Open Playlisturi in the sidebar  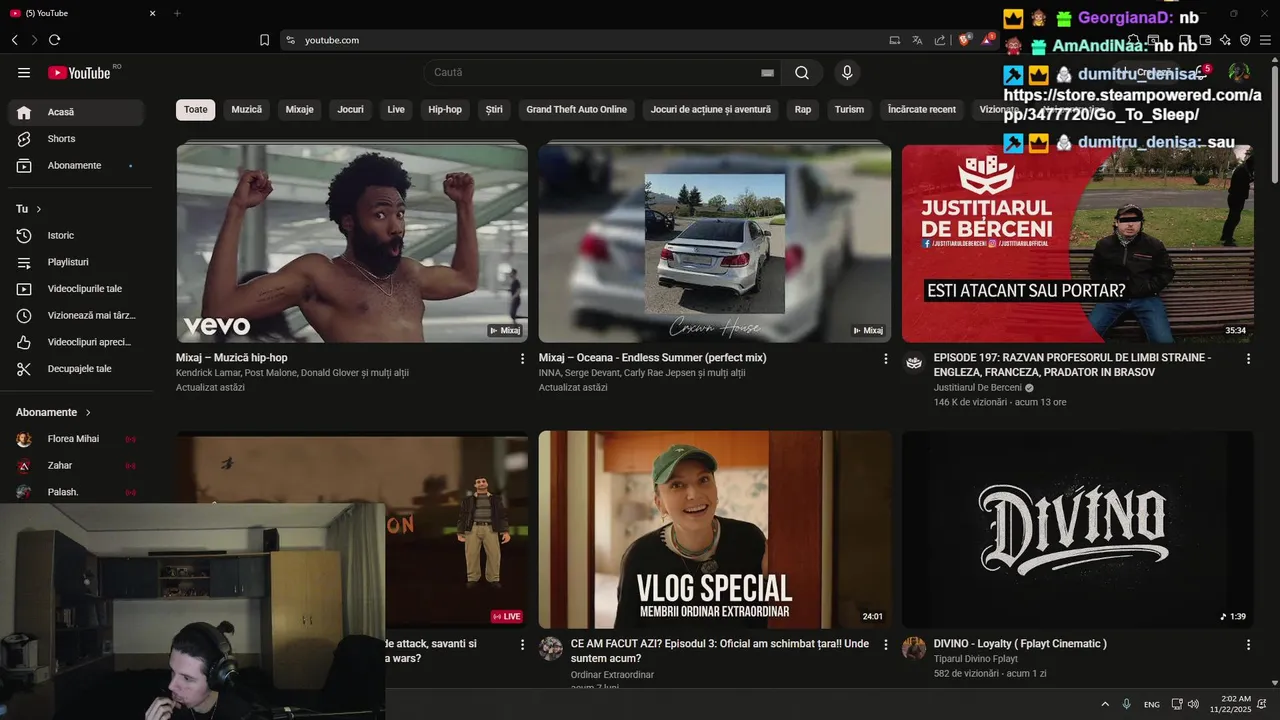[75, 262]
